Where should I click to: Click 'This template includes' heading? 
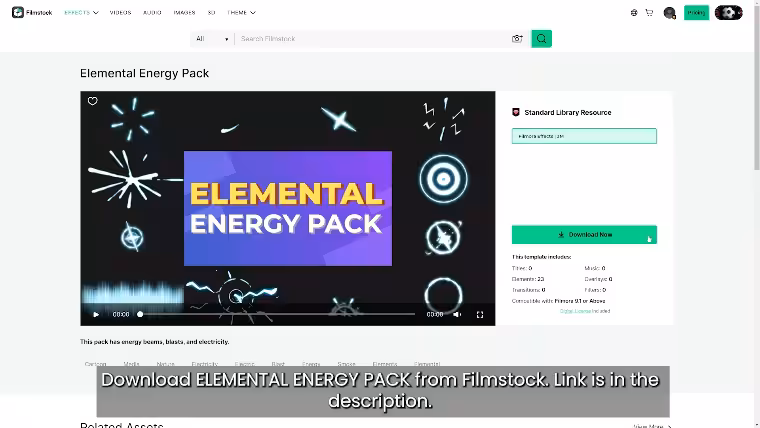[541, 257]
